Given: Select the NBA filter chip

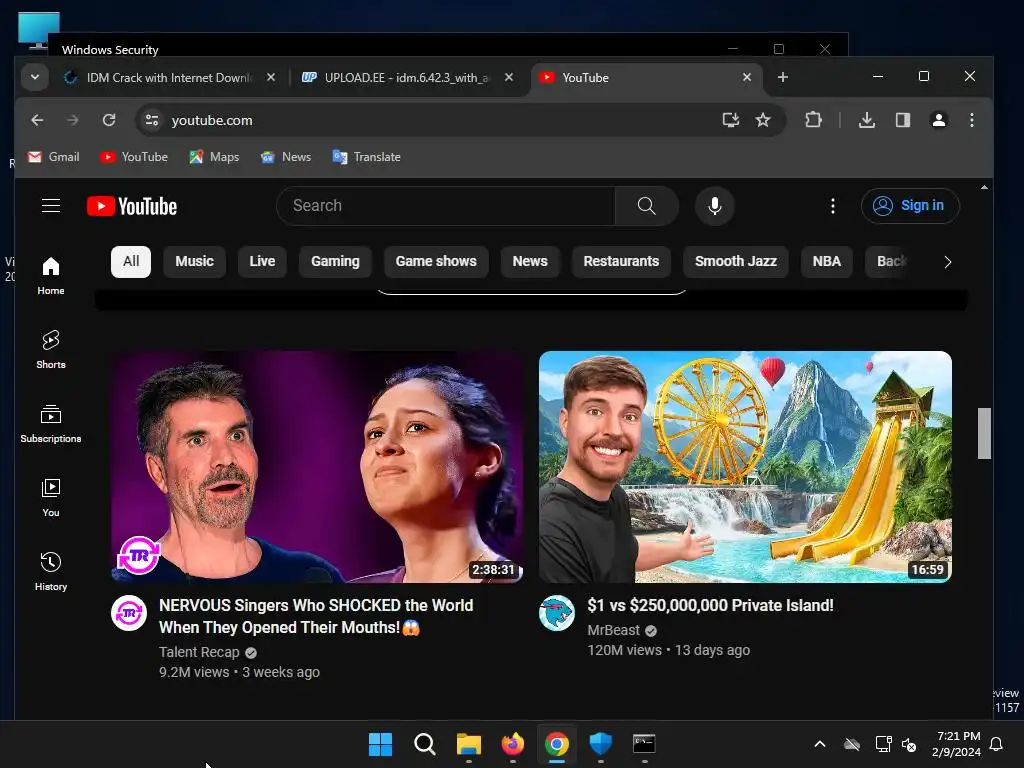Looking at the screenshot, I should [826, 261].
